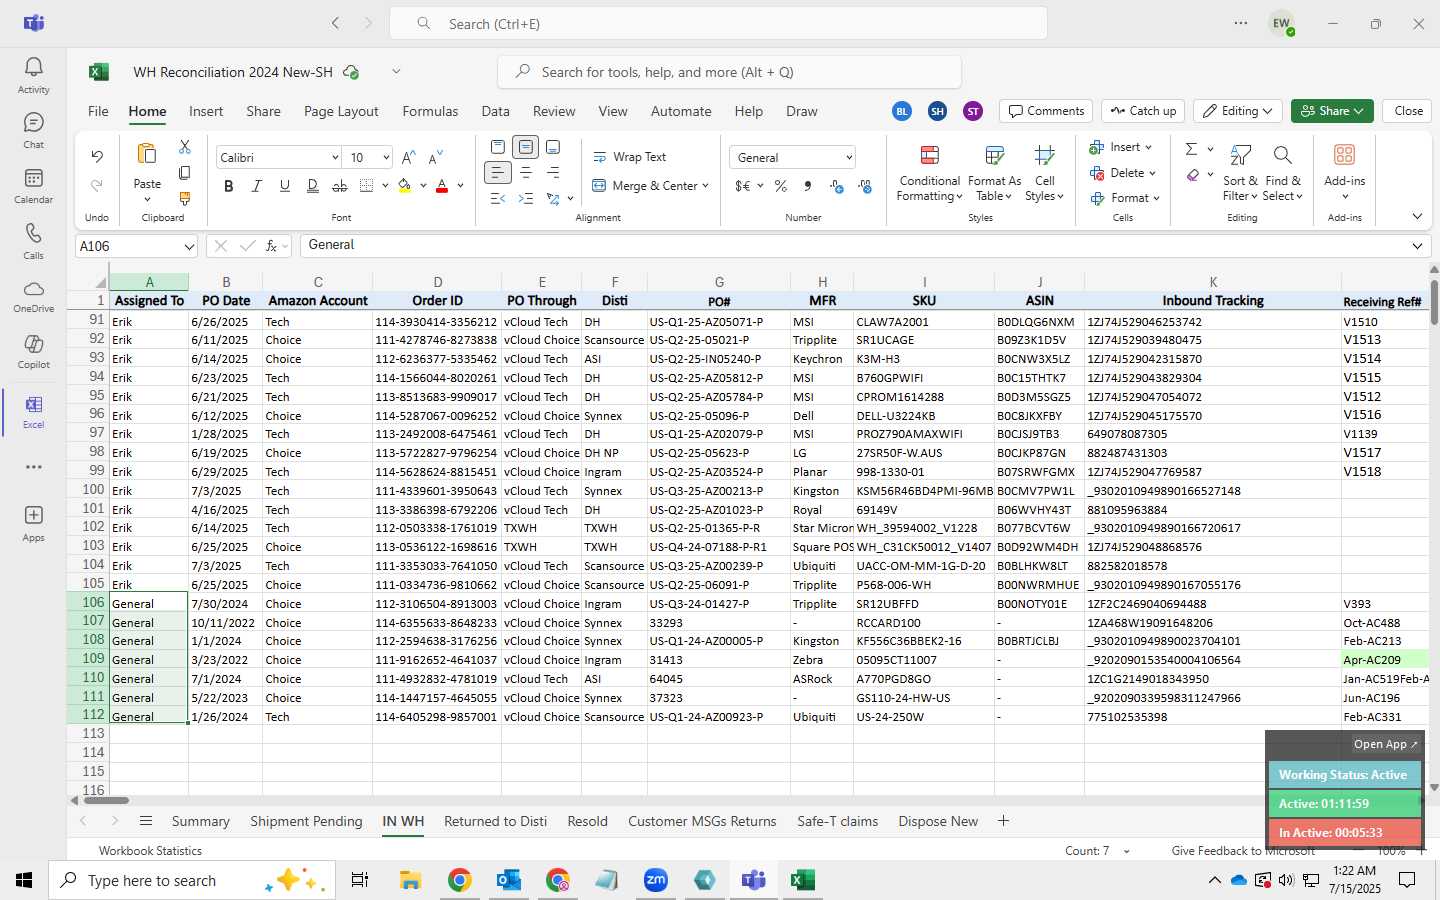This screenshot has height=900, width=1440.
Task: Open Insert function fx icon
Action: (271, 246)
